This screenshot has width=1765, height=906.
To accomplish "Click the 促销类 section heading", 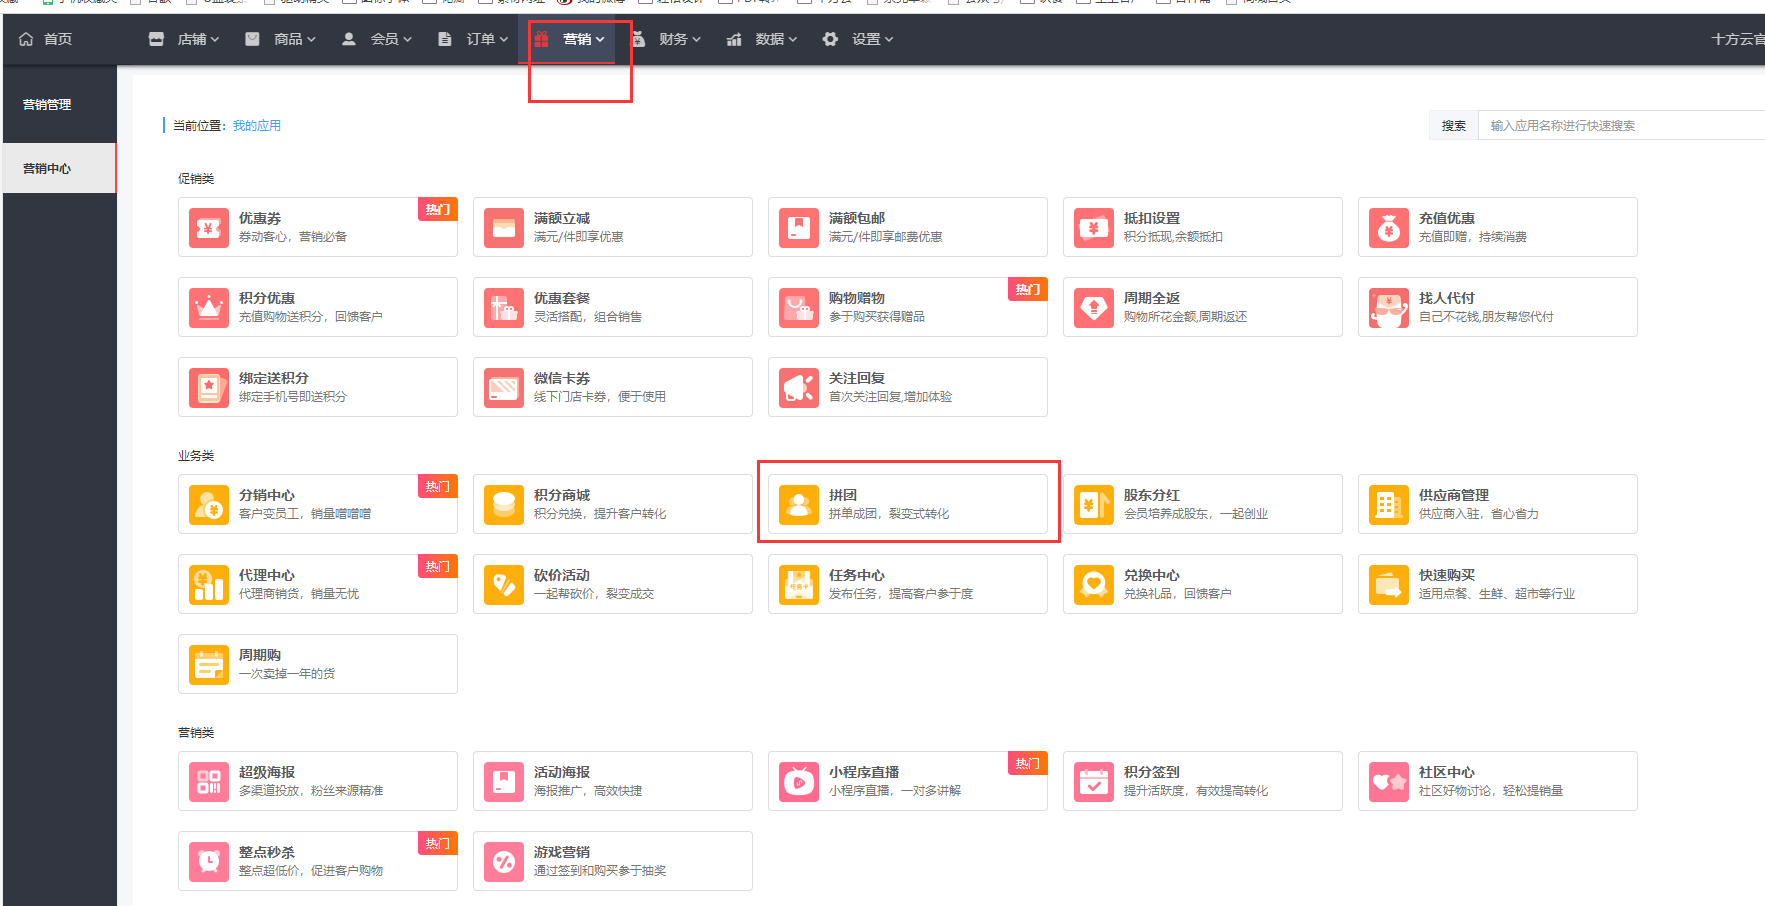I will tap(196, 179).
